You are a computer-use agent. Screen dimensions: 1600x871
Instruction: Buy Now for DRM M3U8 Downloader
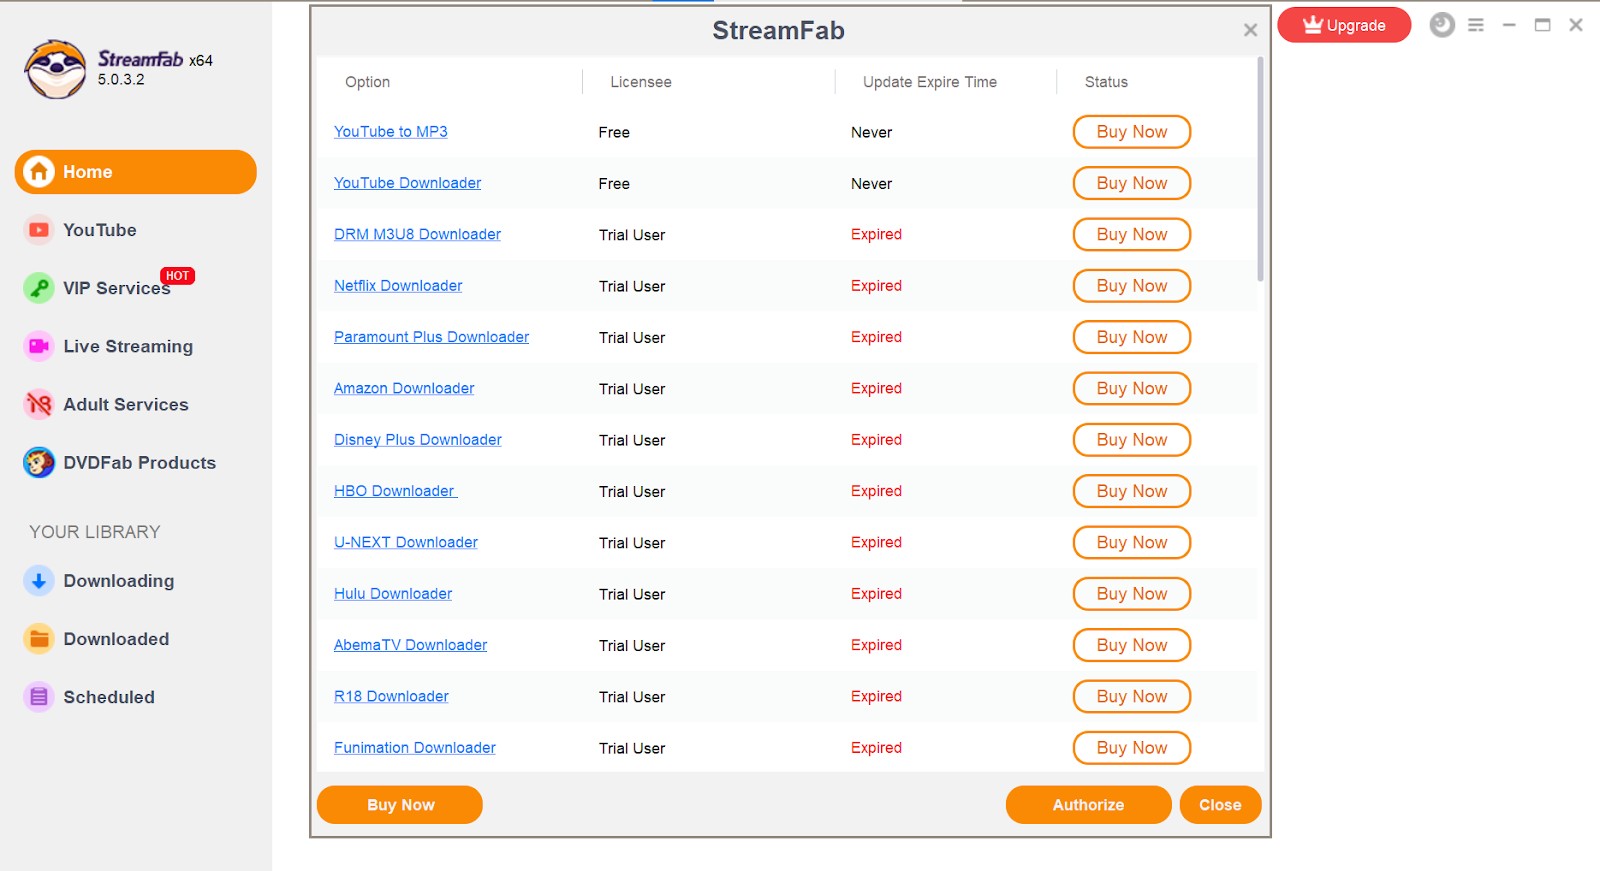click(1132, 234)
